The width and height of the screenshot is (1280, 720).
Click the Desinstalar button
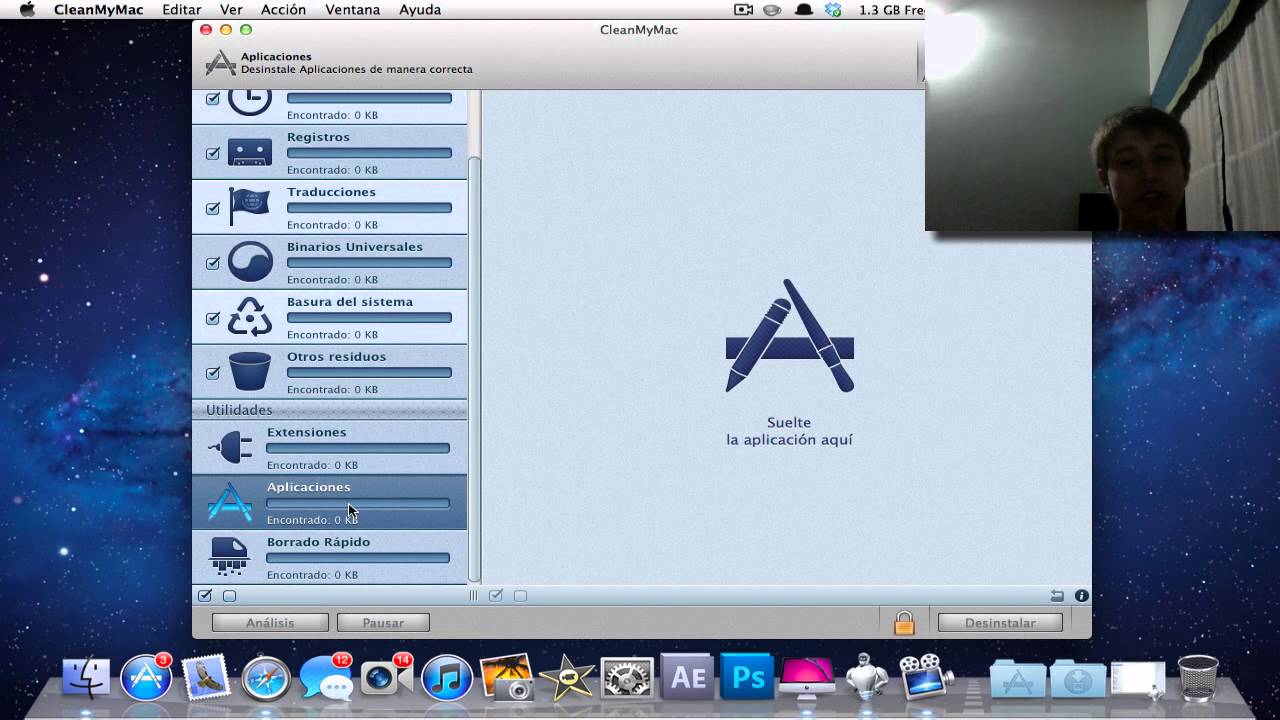[1000, 622]
